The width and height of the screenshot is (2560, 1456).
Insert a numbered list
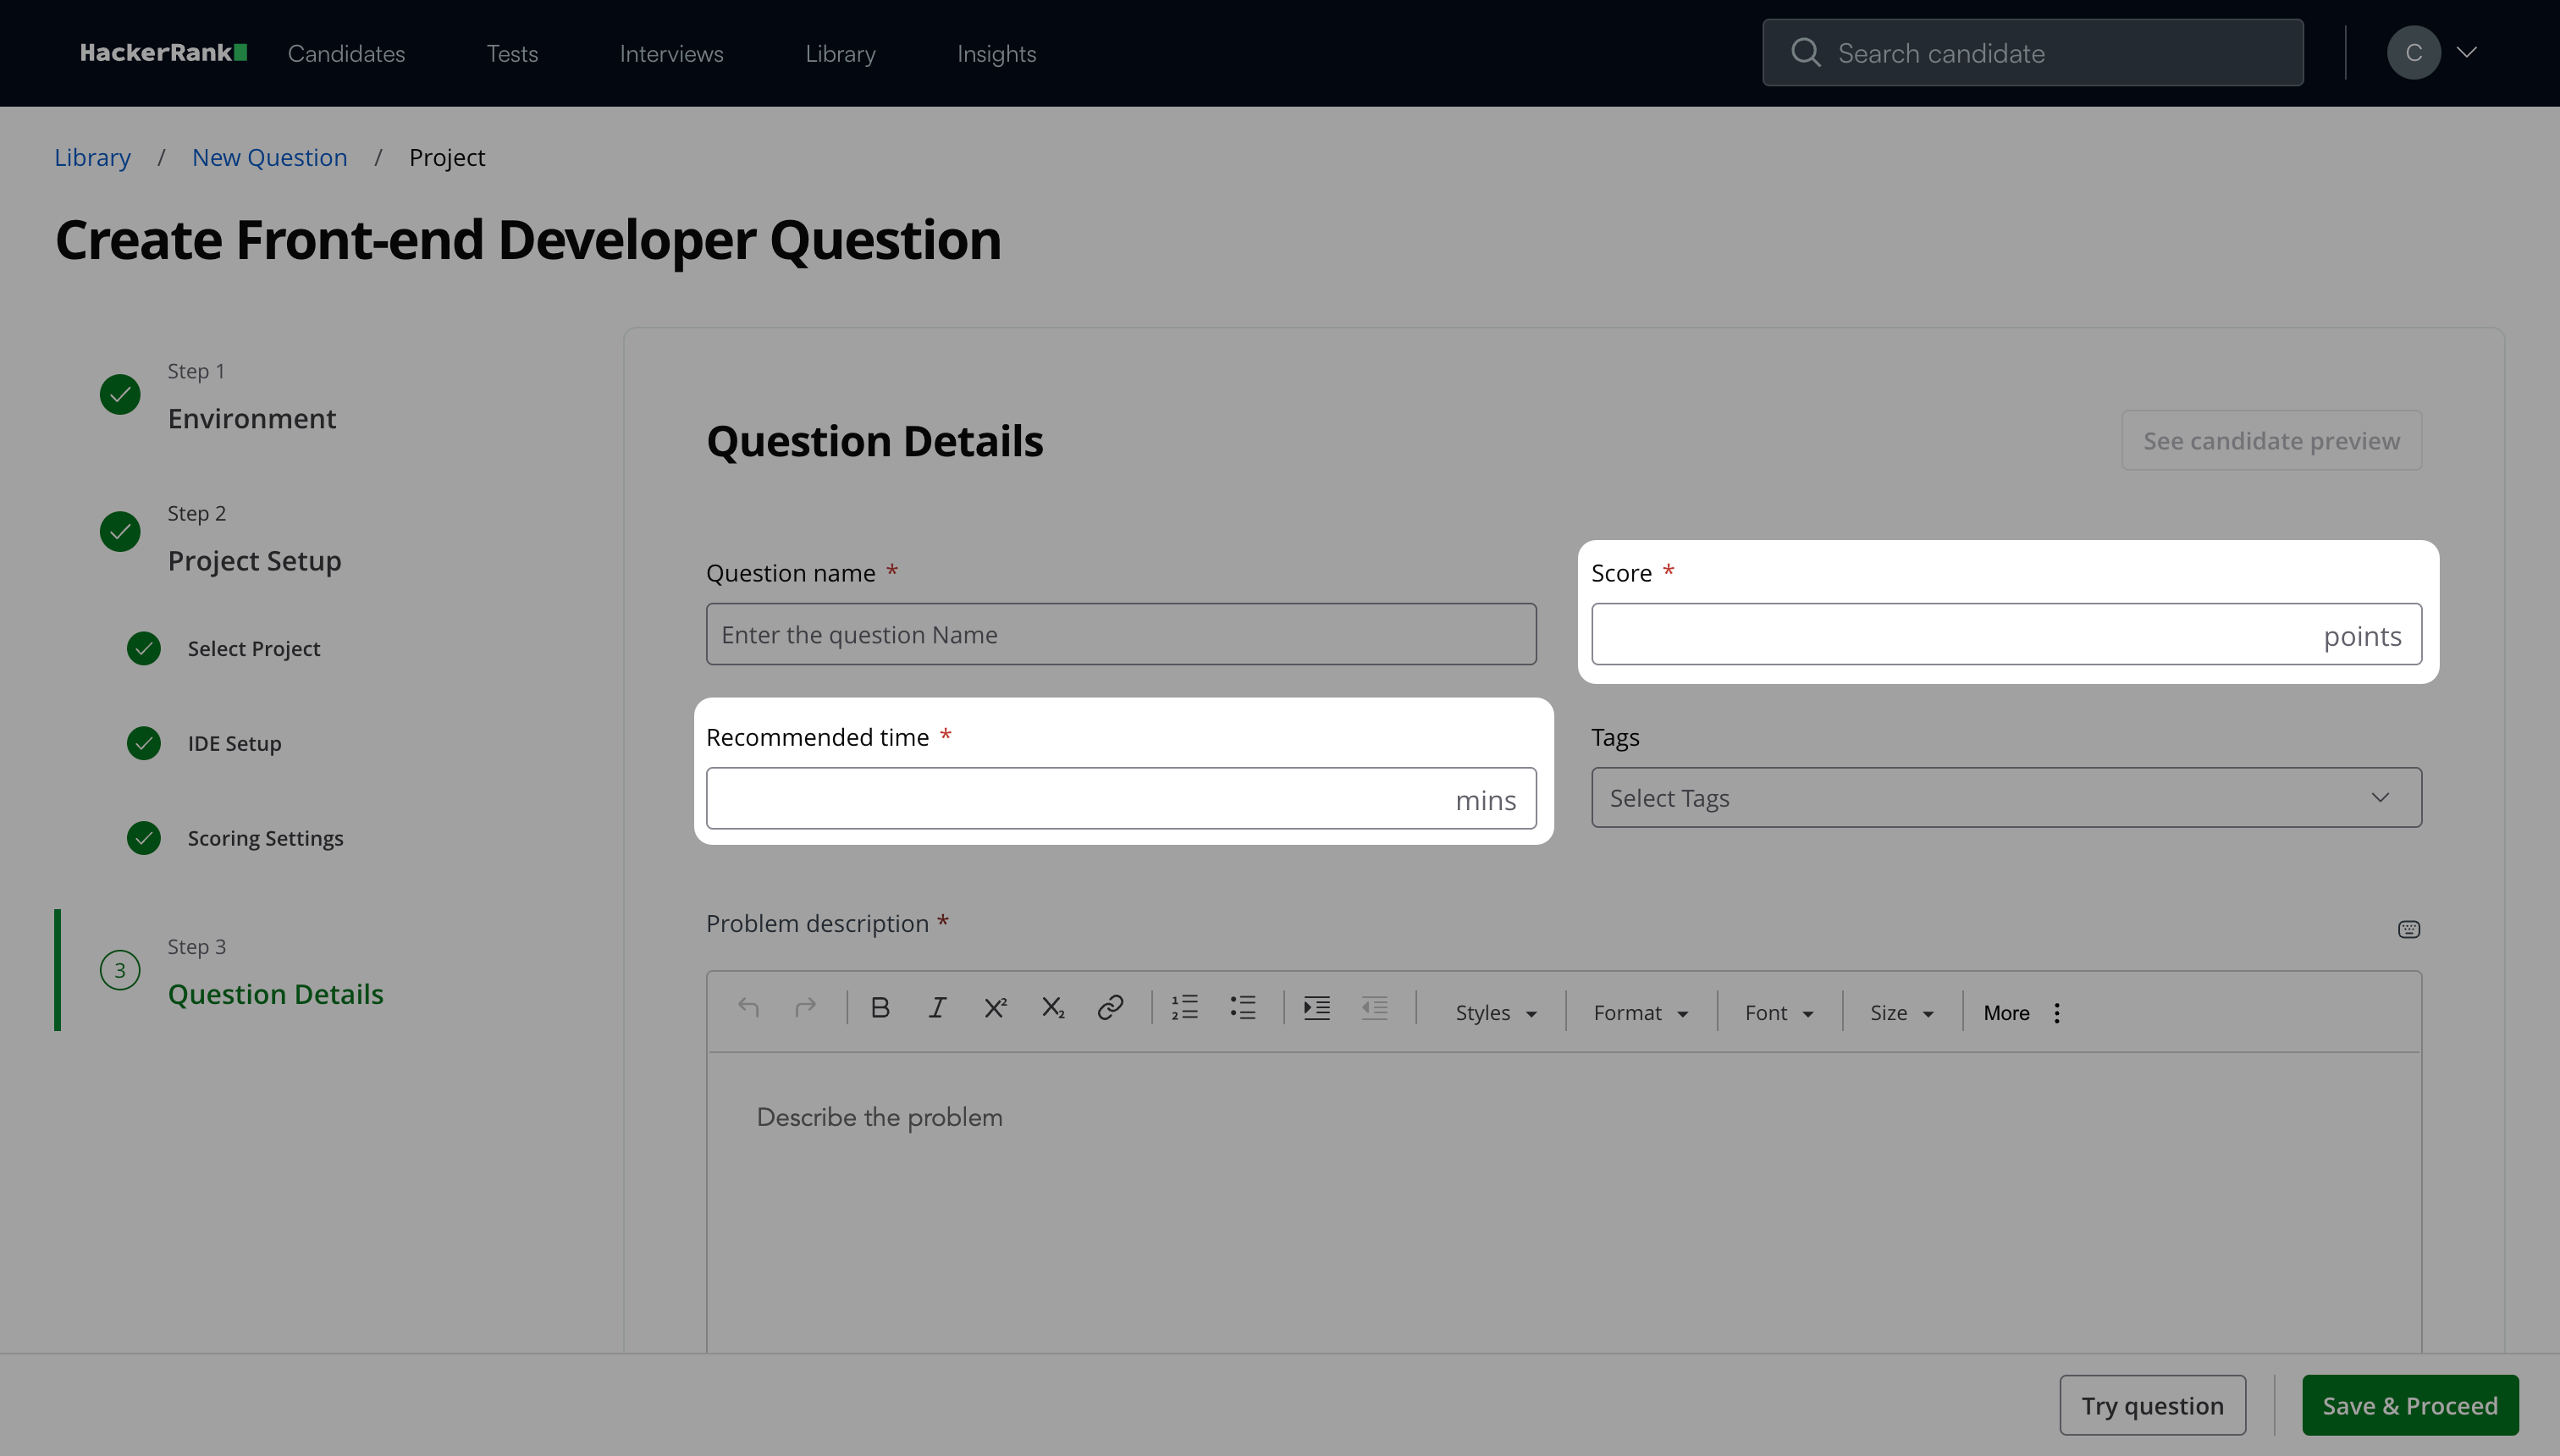pos(1185,1008)
